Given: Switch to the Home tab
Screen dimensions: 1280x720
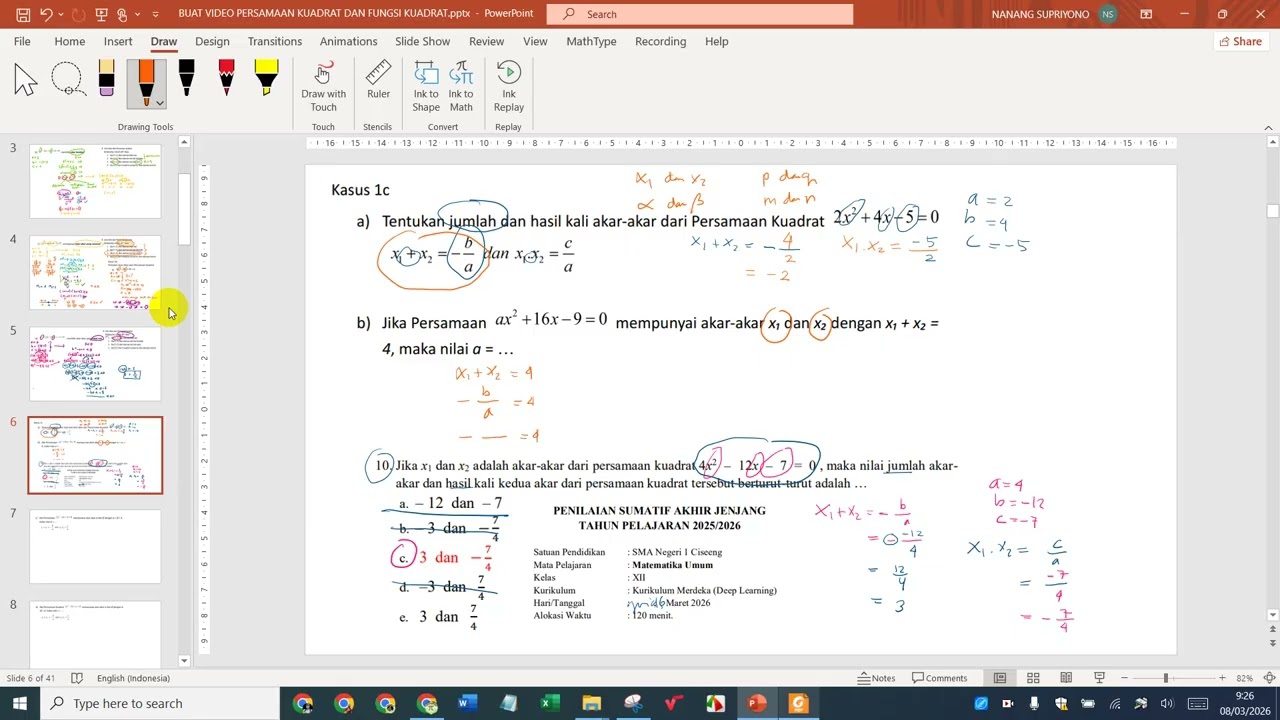Looking at the screenshot, I should coord(69,41).
